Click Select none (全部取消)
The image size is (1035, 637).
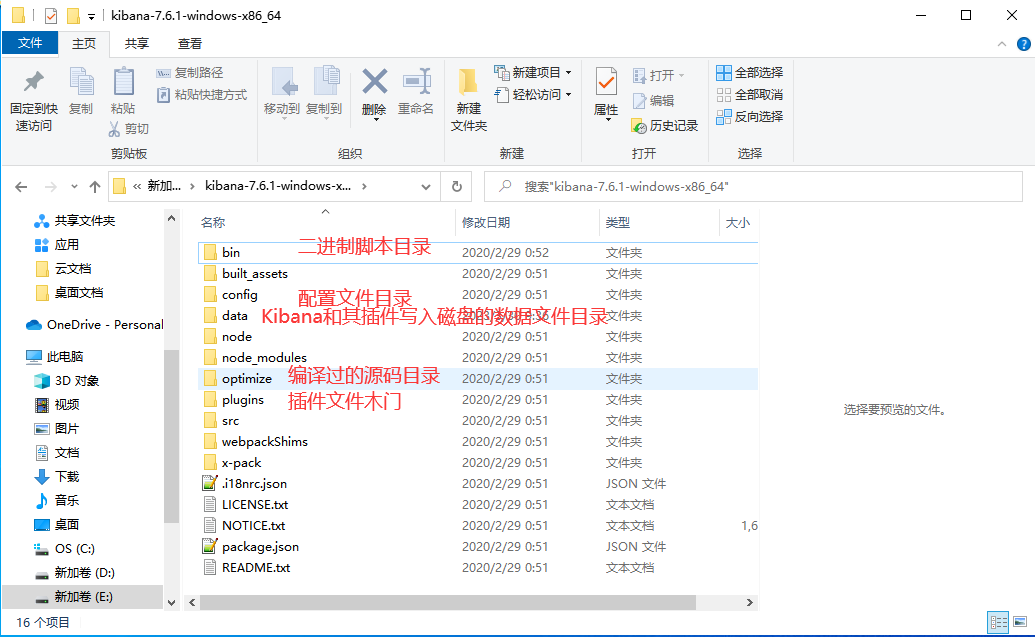pos(750,94)
